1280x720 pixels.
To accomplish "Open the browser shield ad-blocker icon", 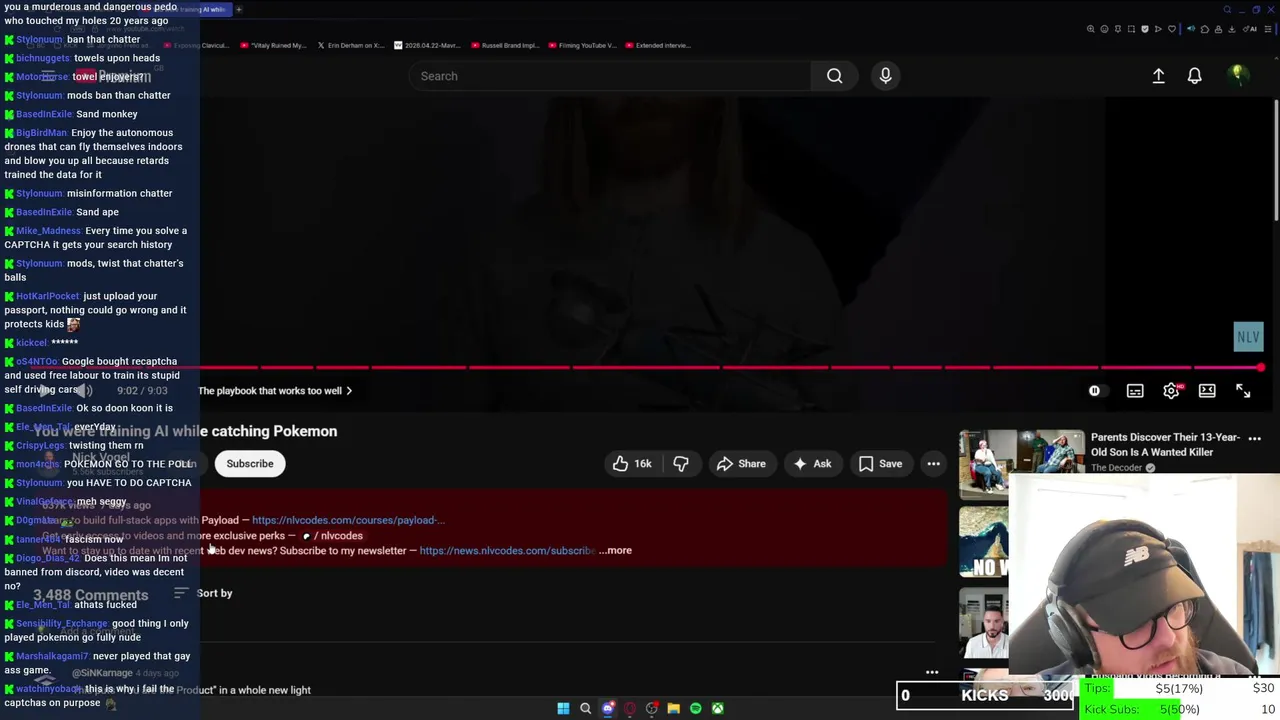I will coord(1145,29).
